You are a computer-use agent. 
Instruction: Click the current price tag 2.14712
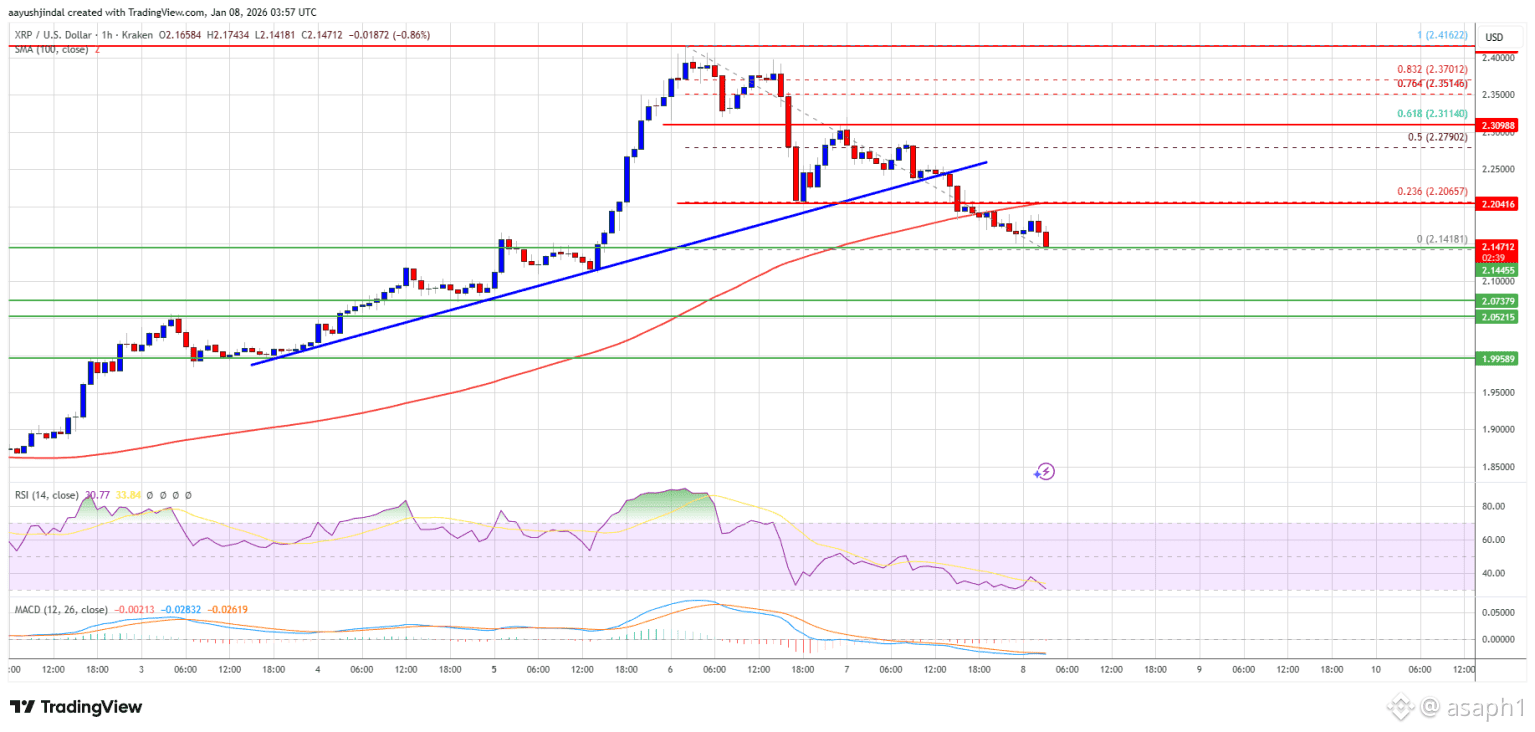point(1499,246)
